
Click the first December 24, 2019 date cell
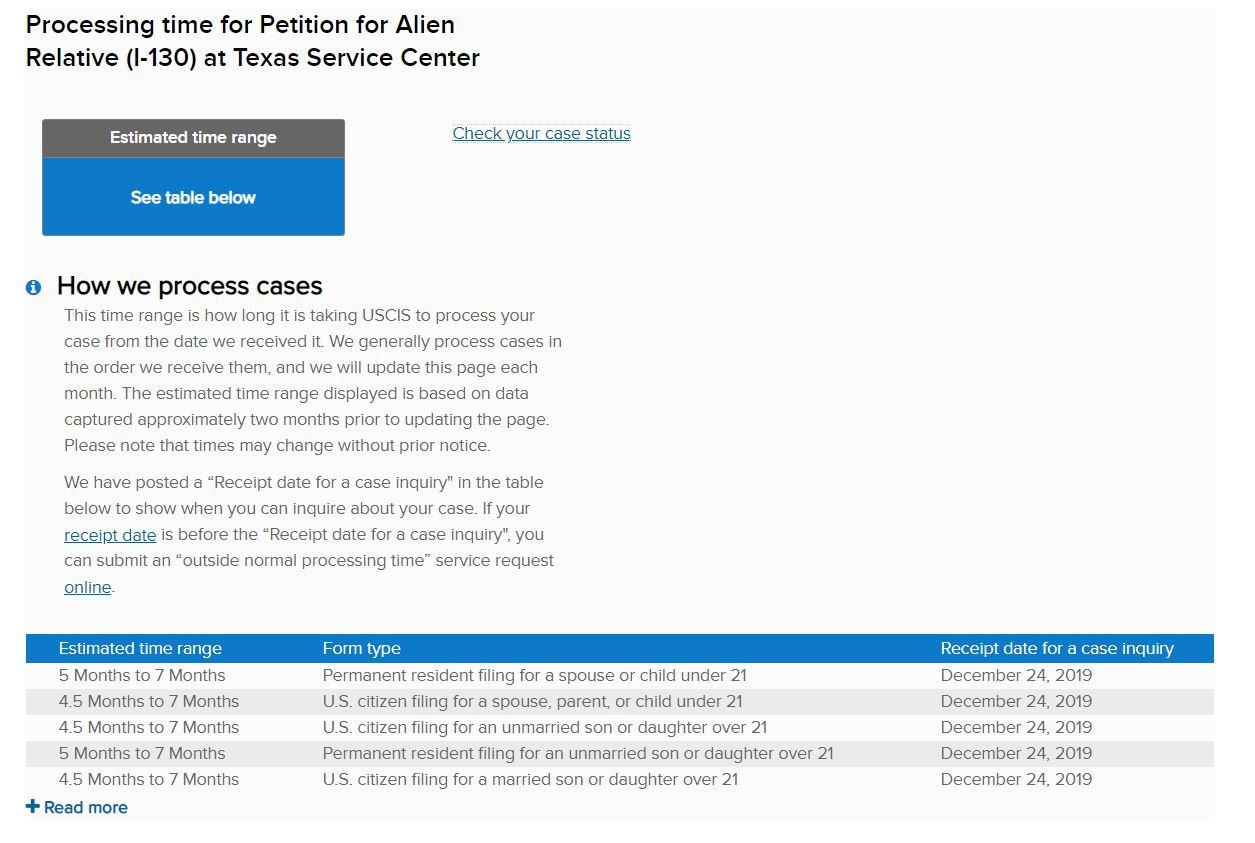click(x=1016, y=675)
